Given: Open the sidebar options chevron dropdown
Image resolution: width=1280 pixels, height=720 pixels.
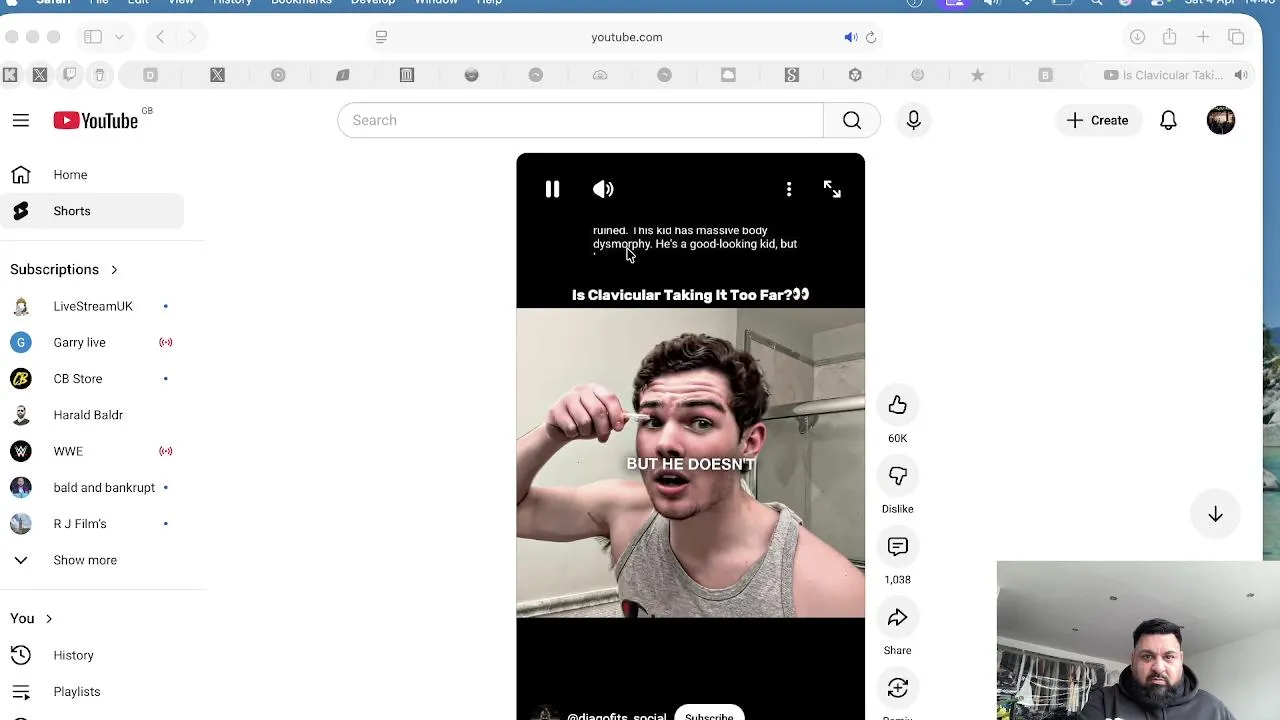Looking at the screenshot, I should (119, 37).
